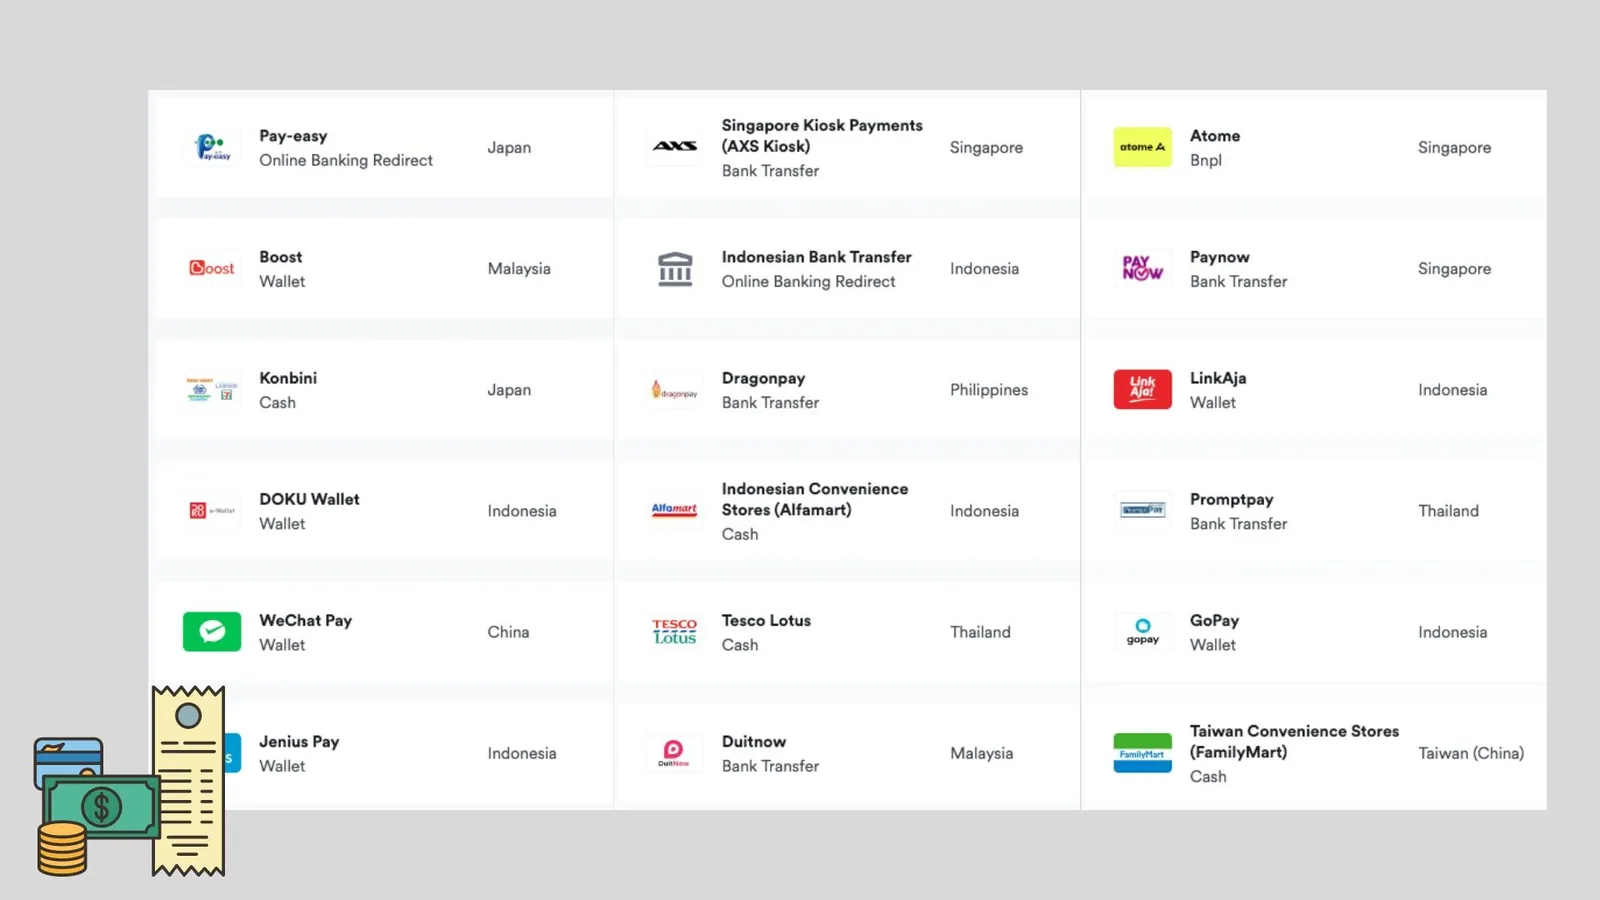This screenshot has width=1600, height=900.
Task: Click the GoPay logo
Action: click(1142, 631)
